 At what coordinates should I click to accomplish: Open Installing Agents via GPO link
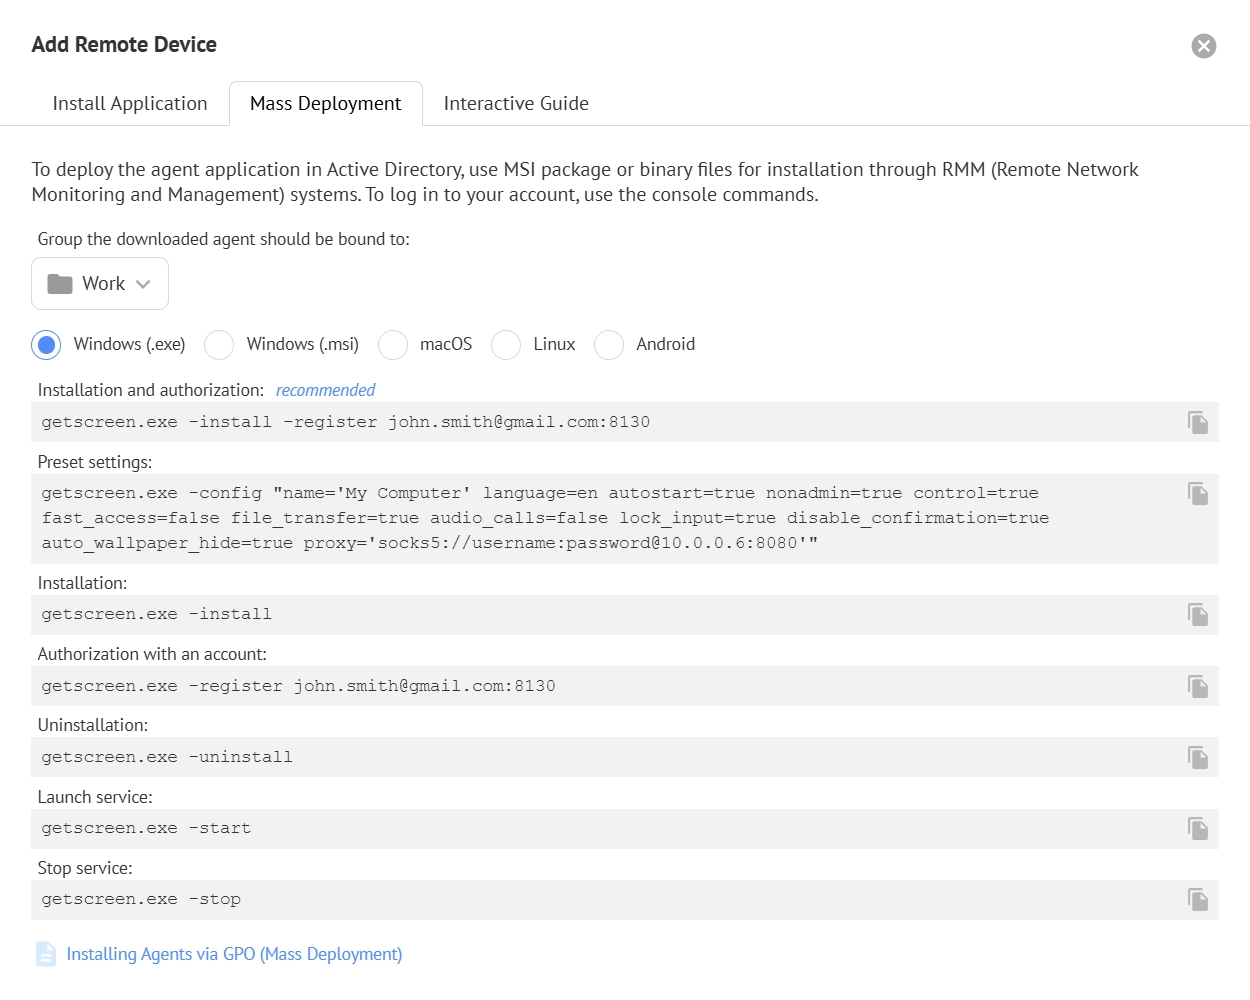click(x=234, y=954)
